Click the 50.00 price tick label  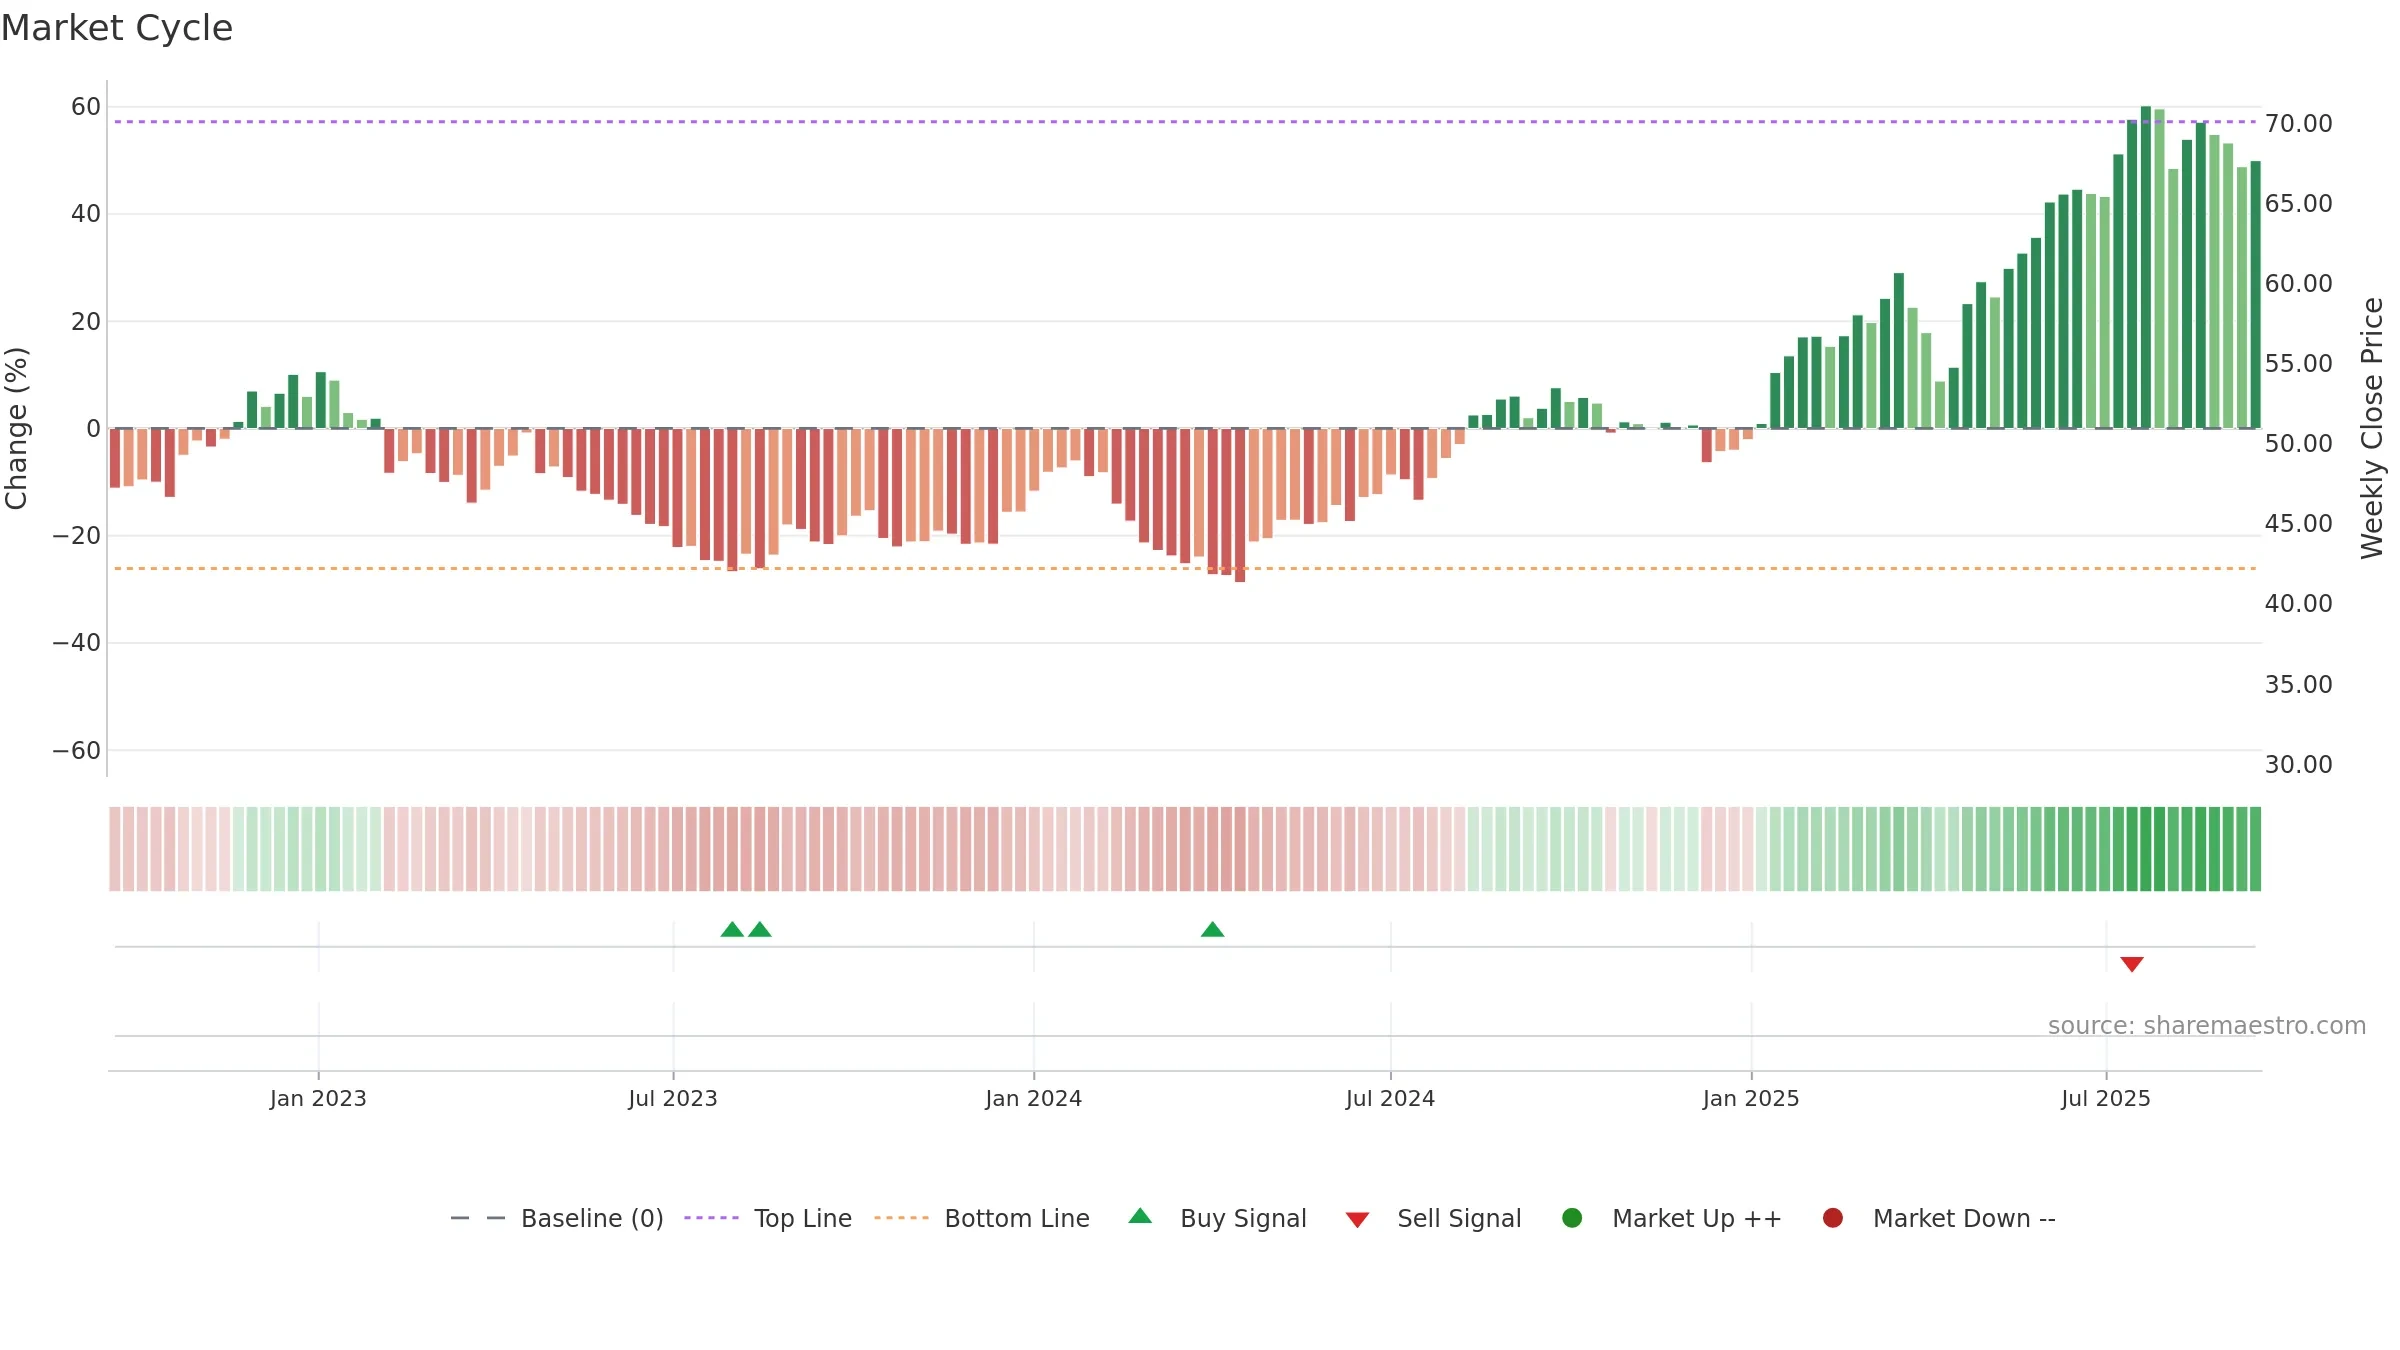[x=2298, y=444]
